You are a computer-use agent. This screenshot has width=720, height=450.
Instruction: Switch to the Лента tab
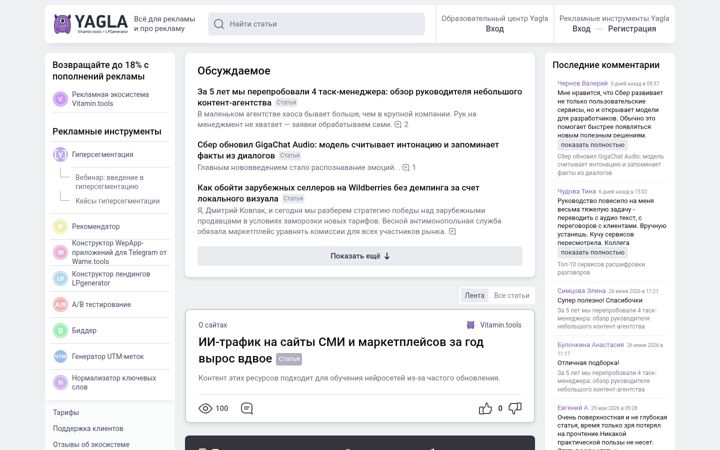[x=474, y=295]
